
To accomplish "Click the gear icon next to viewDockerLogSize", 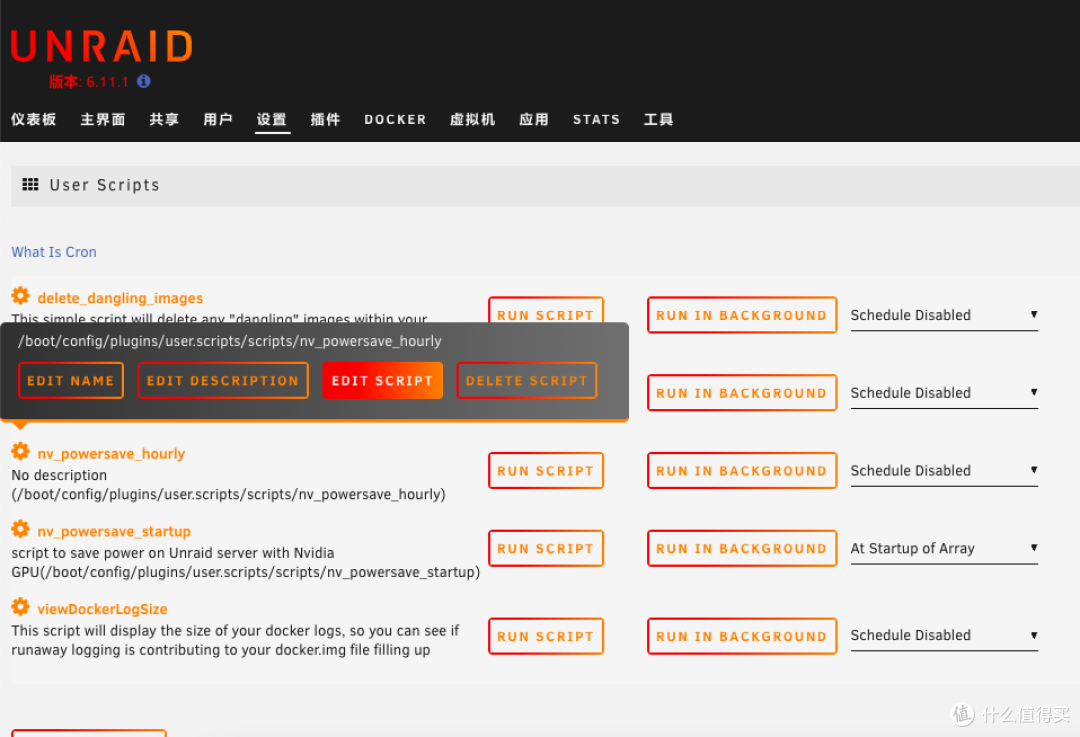I will tap(20, 607).
